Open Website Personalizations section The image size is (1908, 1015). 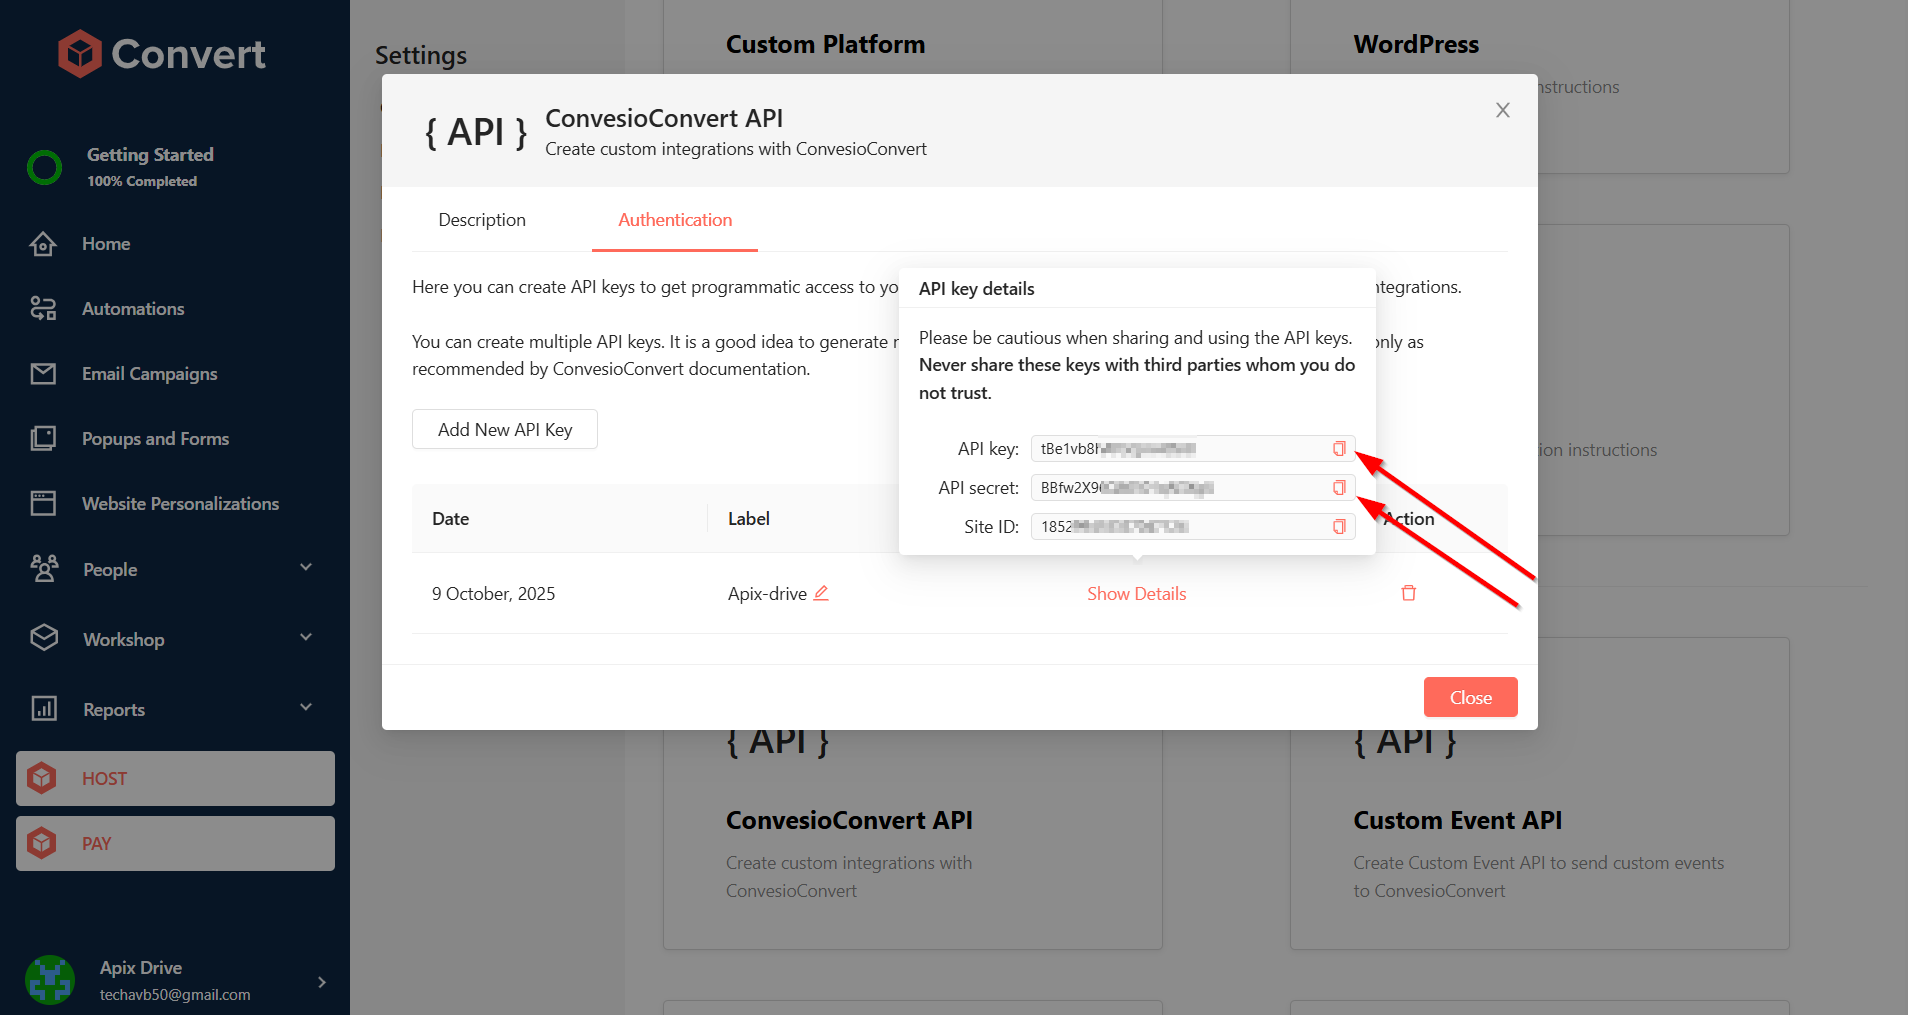(180, 504)
